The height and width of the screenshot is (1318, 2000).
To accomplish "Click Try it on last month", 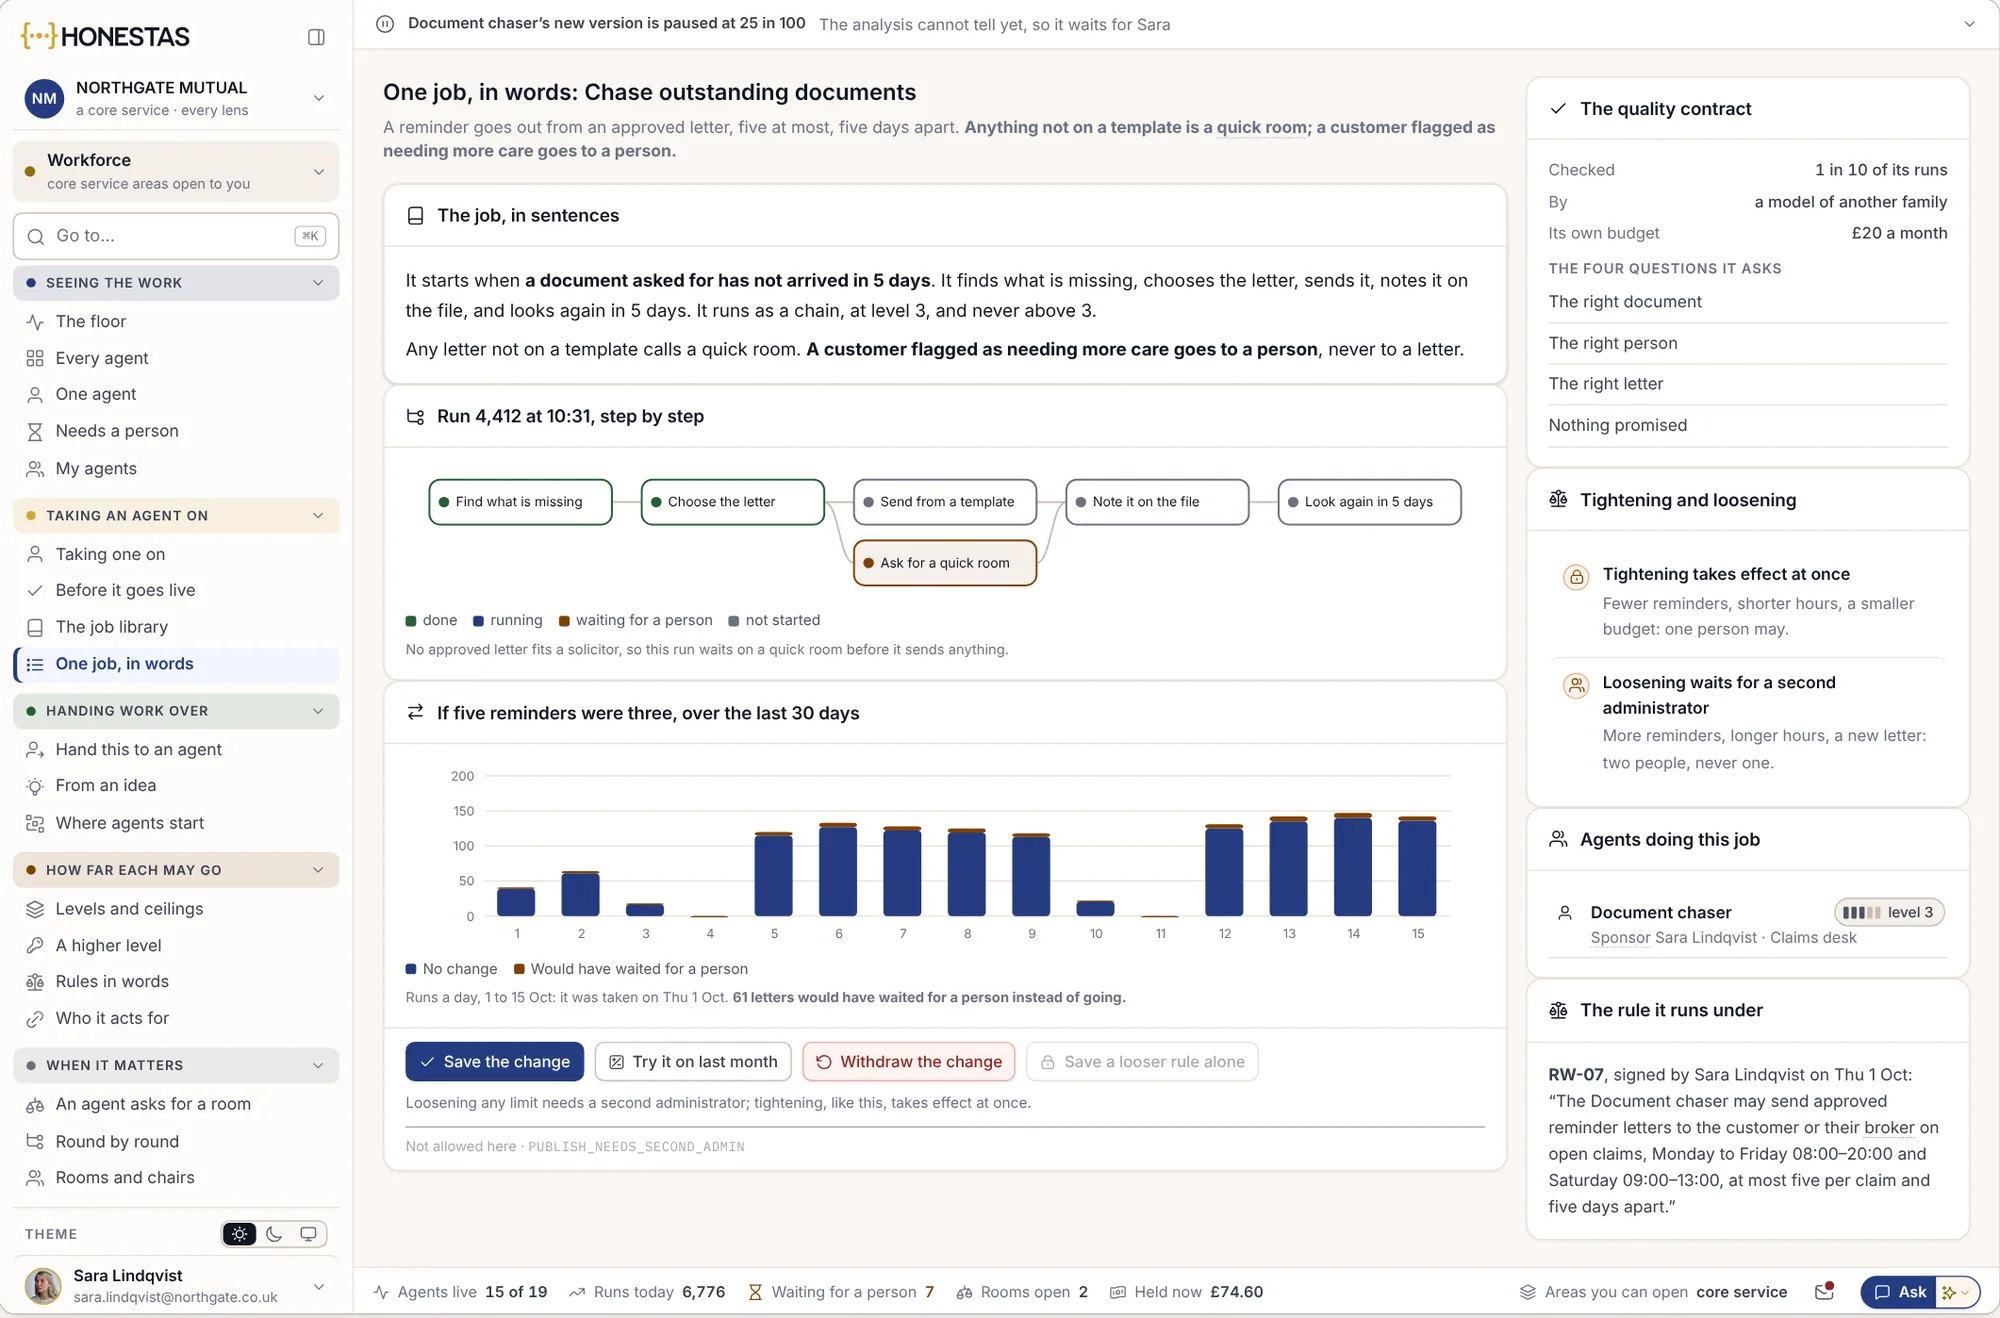I will click(x=693, y=1062).
